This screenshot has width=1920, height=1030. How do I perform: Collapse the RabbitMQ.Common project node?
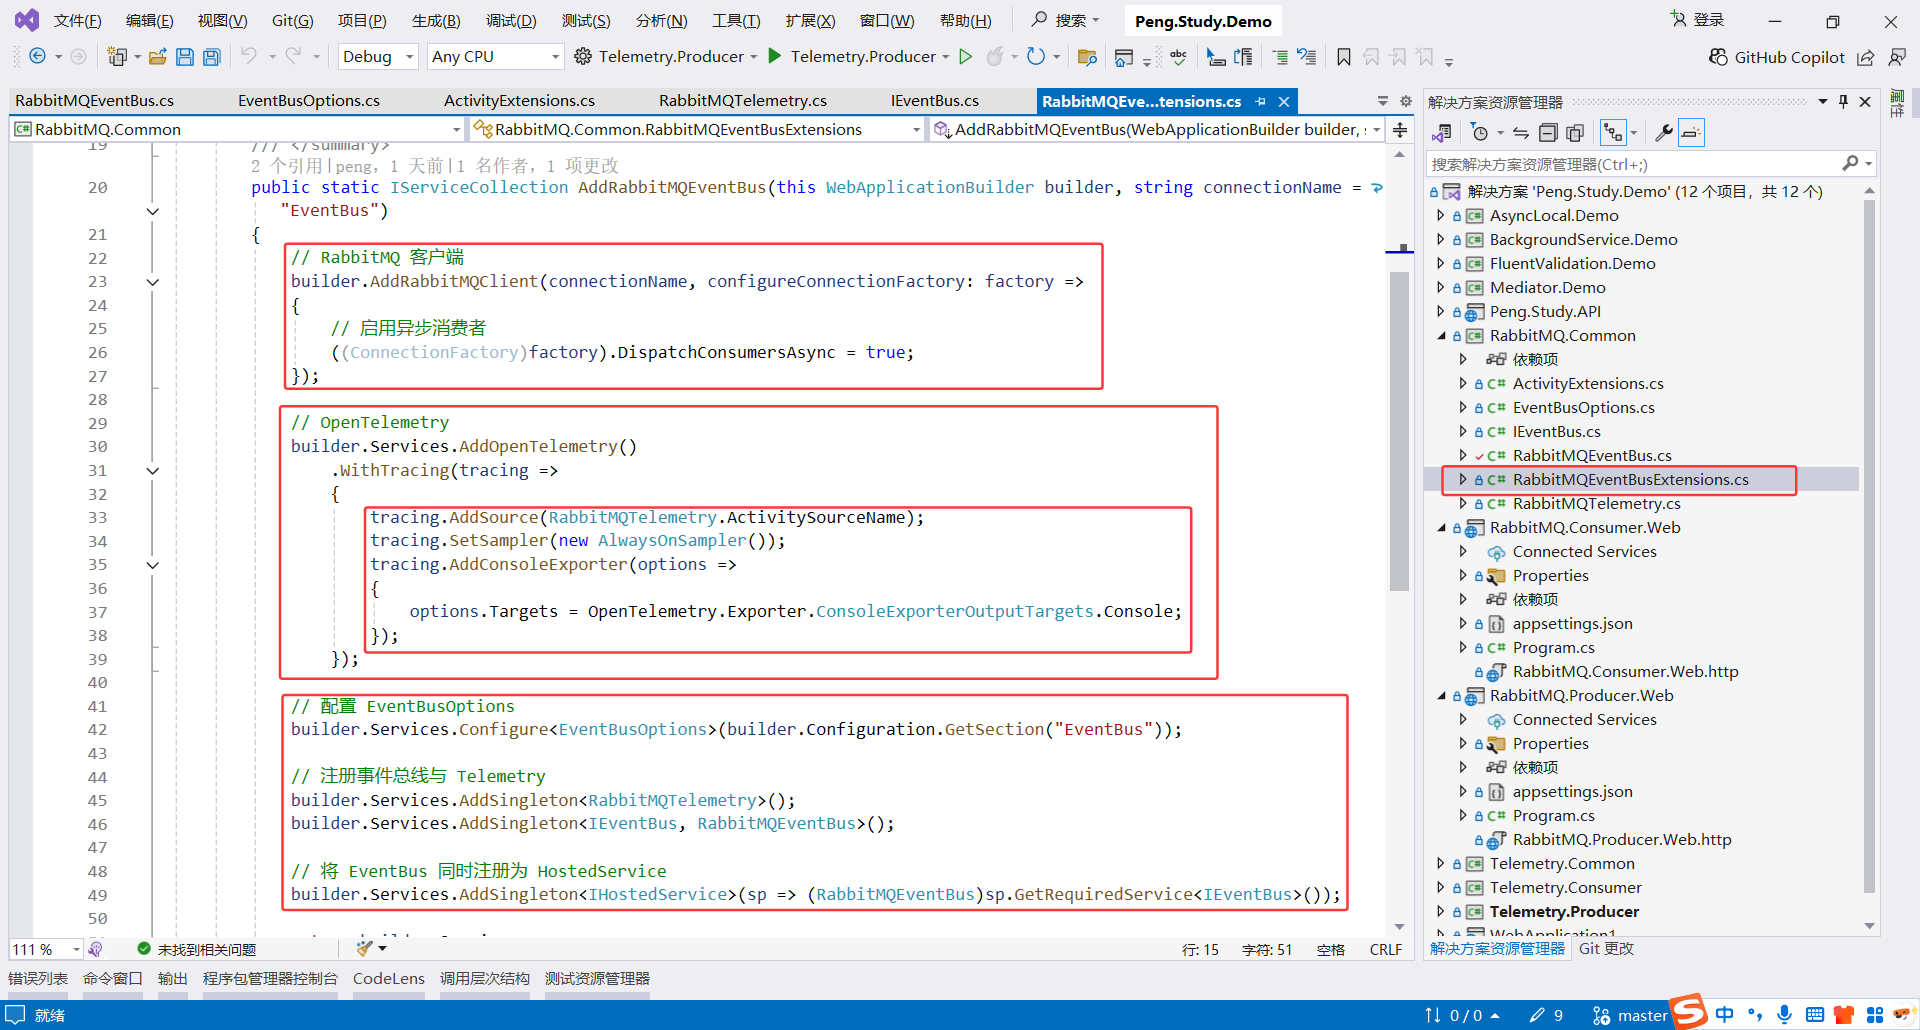point(1441,336)
